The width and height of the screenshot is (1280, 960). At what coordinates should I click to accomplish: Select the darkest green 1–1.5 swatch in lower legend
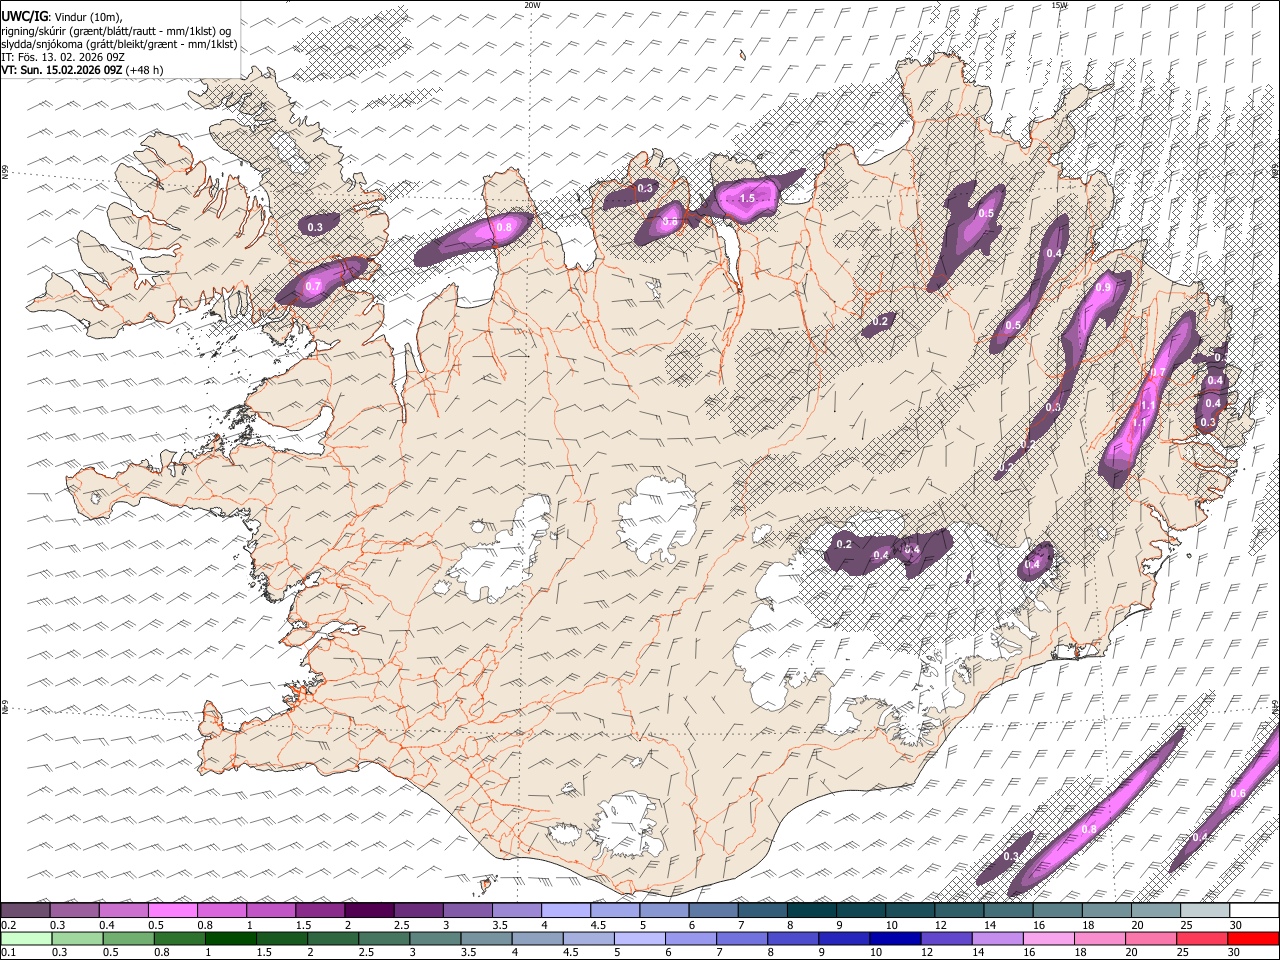click(x=231, y=939)
